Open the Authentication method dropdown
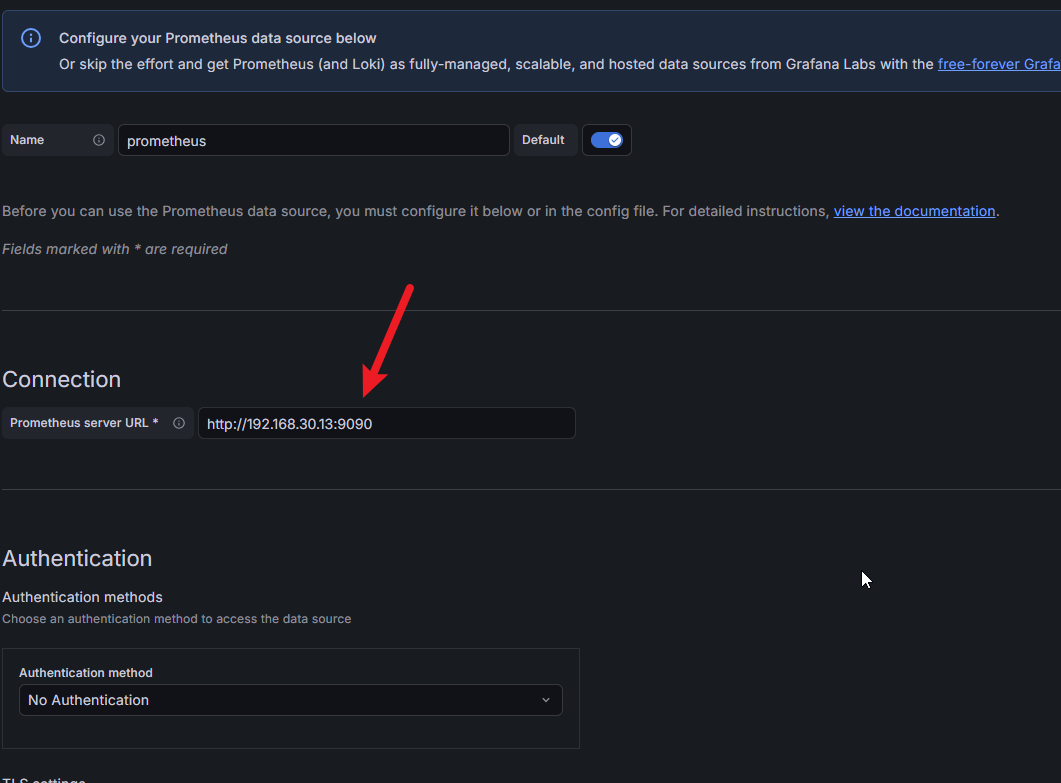1061x783 pixels. click(290, 700)
